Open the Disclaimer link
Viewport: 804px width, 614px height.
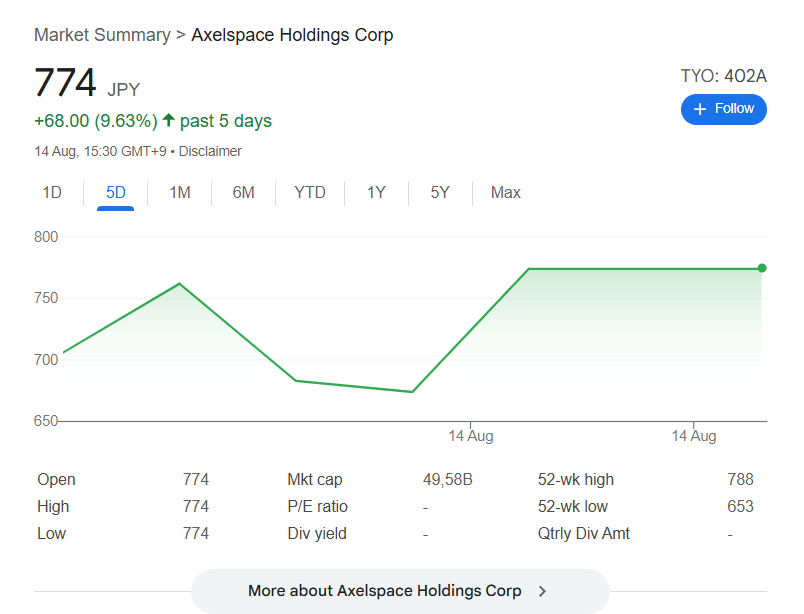tap(210, 151)
